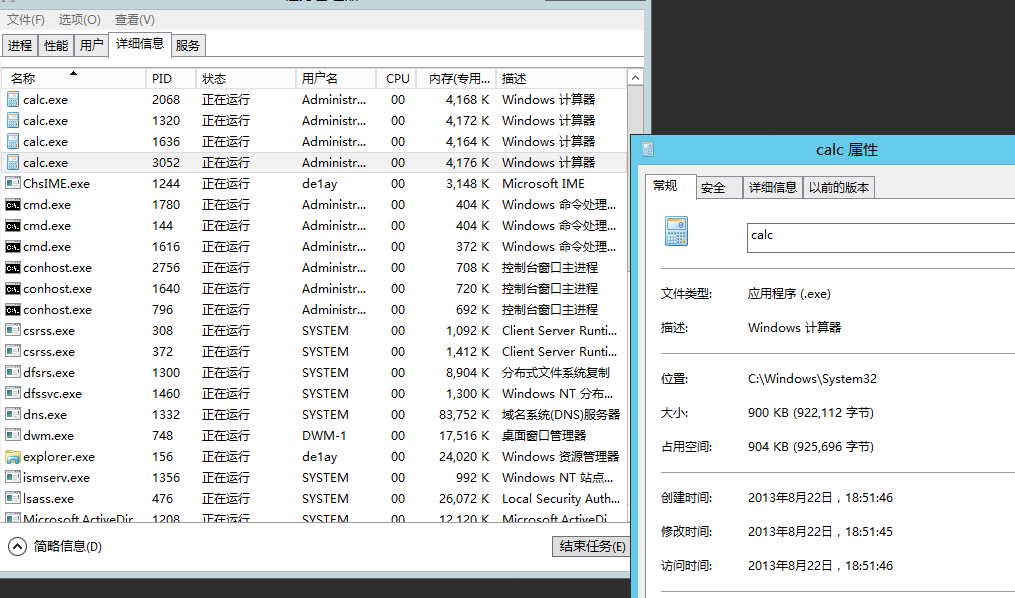Switch to the 进程 tab
This screenshot has height=598, width=1015.
pyautogui.click(x=19, y=45)
